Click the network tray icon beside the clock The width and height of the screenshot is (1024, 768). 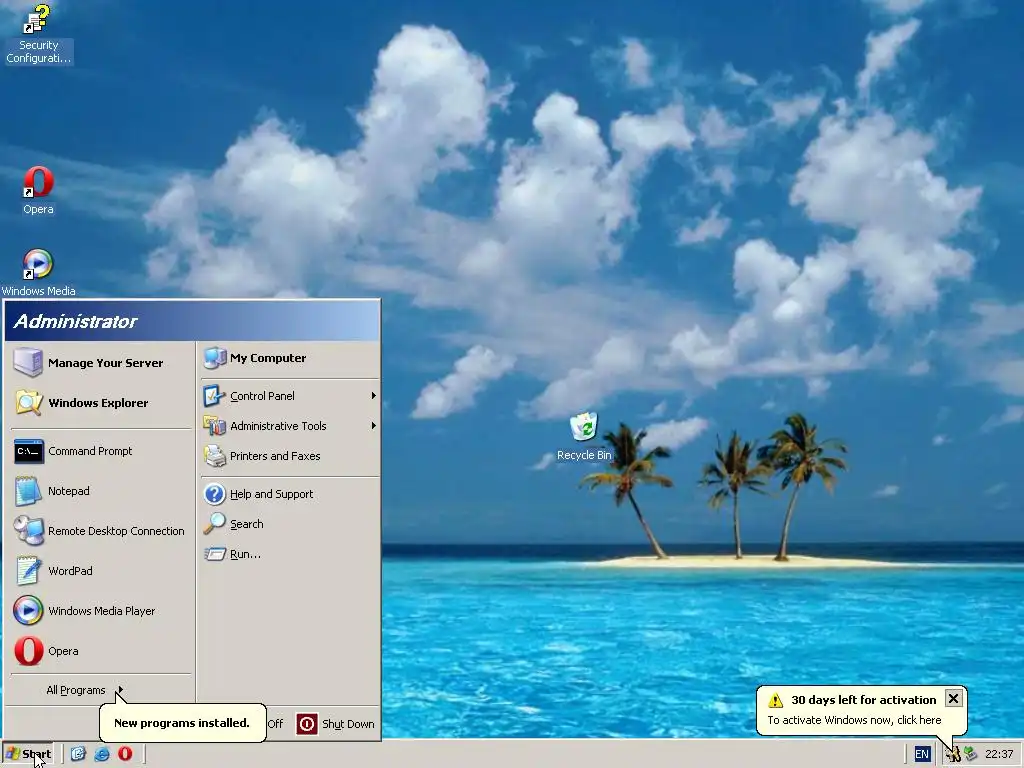970,754
